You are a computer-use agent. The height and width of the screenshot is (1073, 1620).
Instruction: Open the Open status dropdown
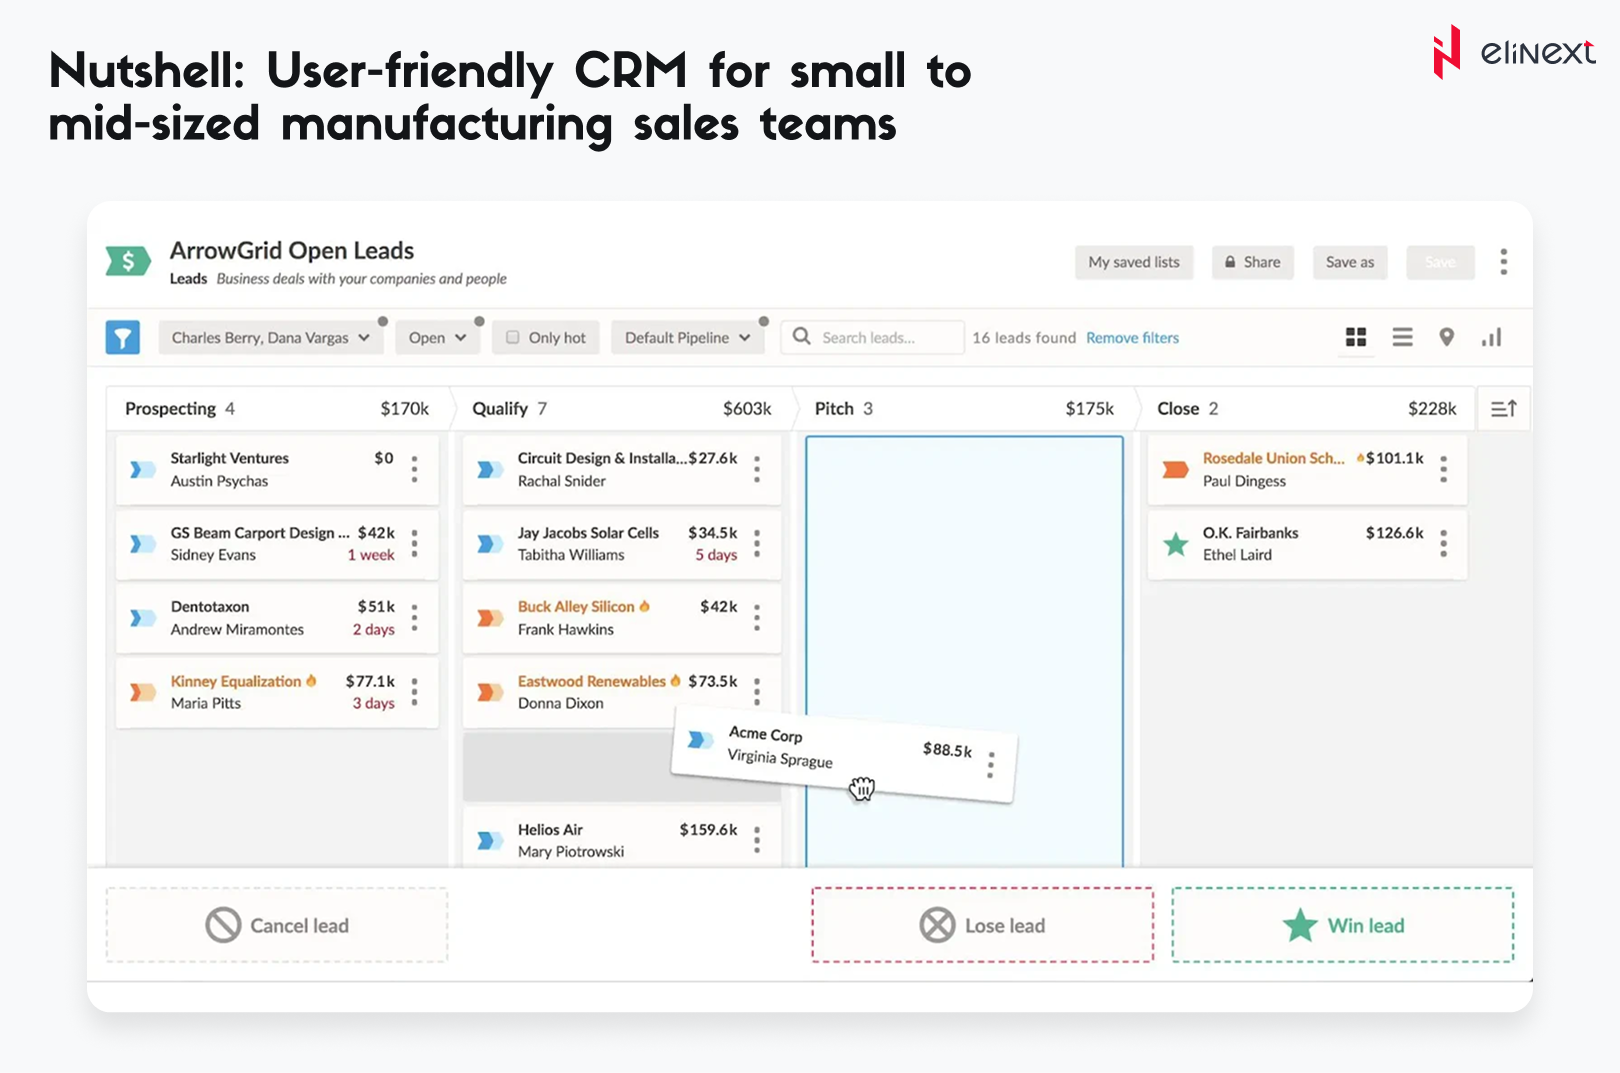[437, 338]
